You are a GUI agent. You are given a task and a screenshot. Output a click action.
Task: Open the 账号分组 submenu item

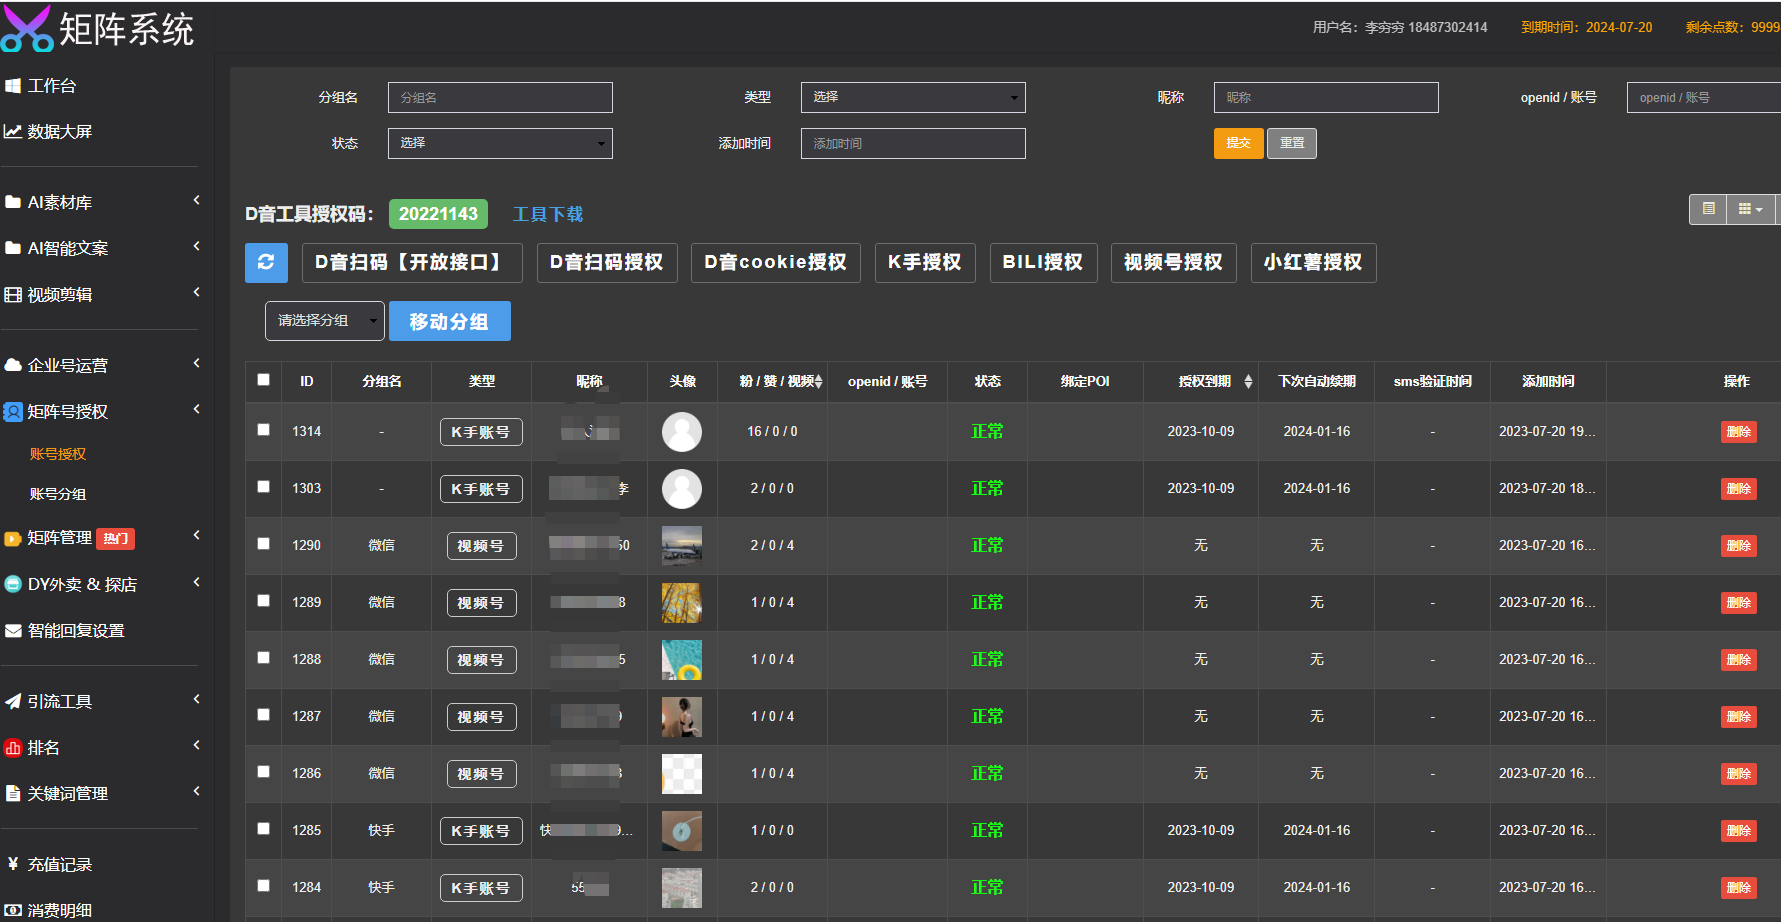pos(58,494)
